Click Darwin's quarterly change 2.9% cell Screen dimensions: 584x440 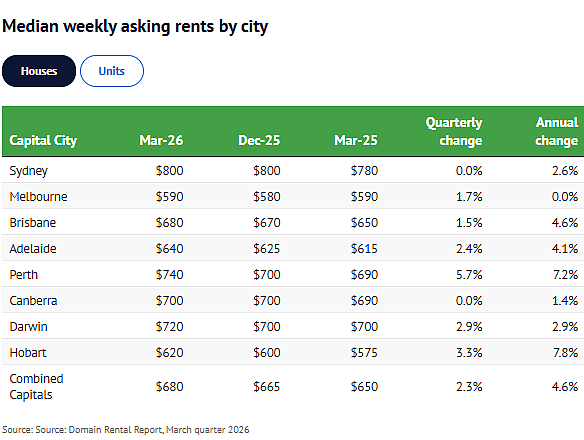click(x=469, y=327)
